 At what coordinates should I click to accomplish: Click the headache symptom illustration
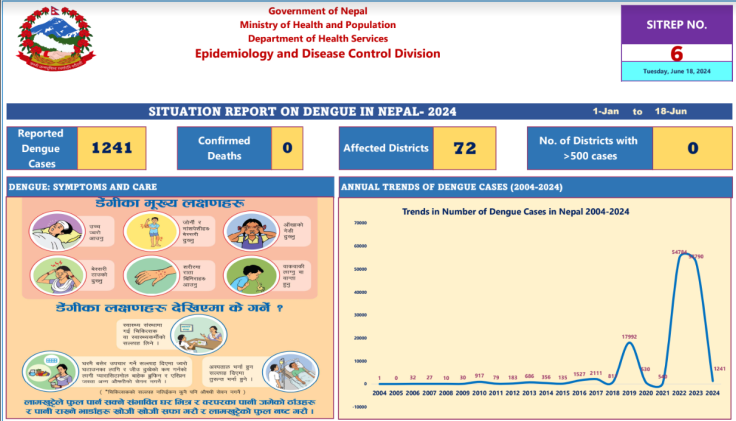tap(58, 276)
